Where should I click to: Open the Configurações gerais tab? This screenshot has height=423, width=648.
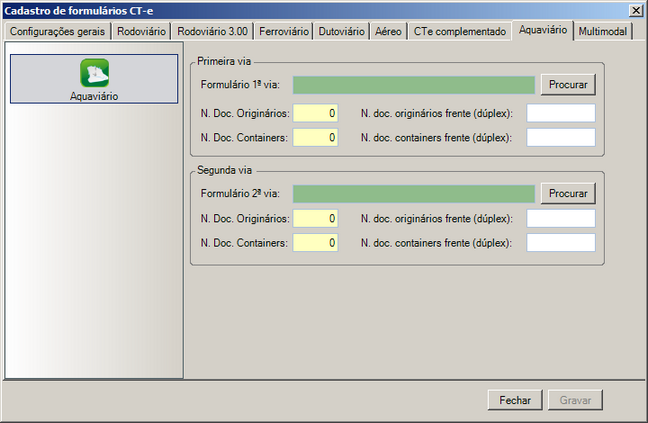(x=57, y=31)
